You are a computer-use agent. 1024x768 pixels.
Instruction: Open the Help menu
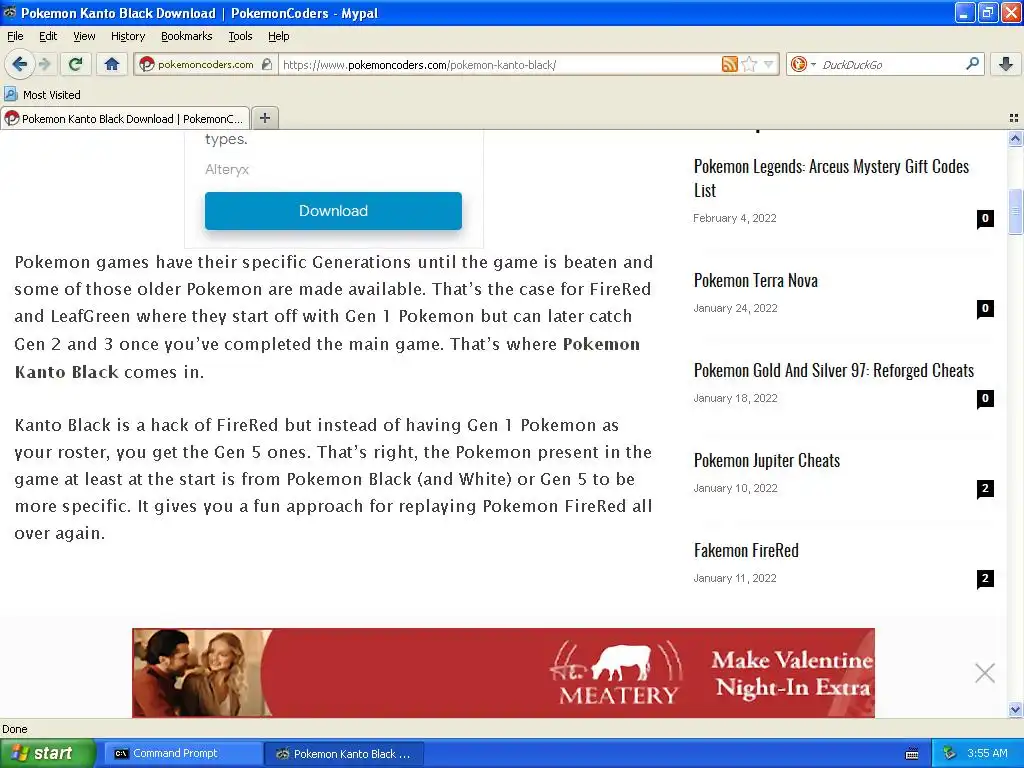pyautogui.click(x=278, y=36)
